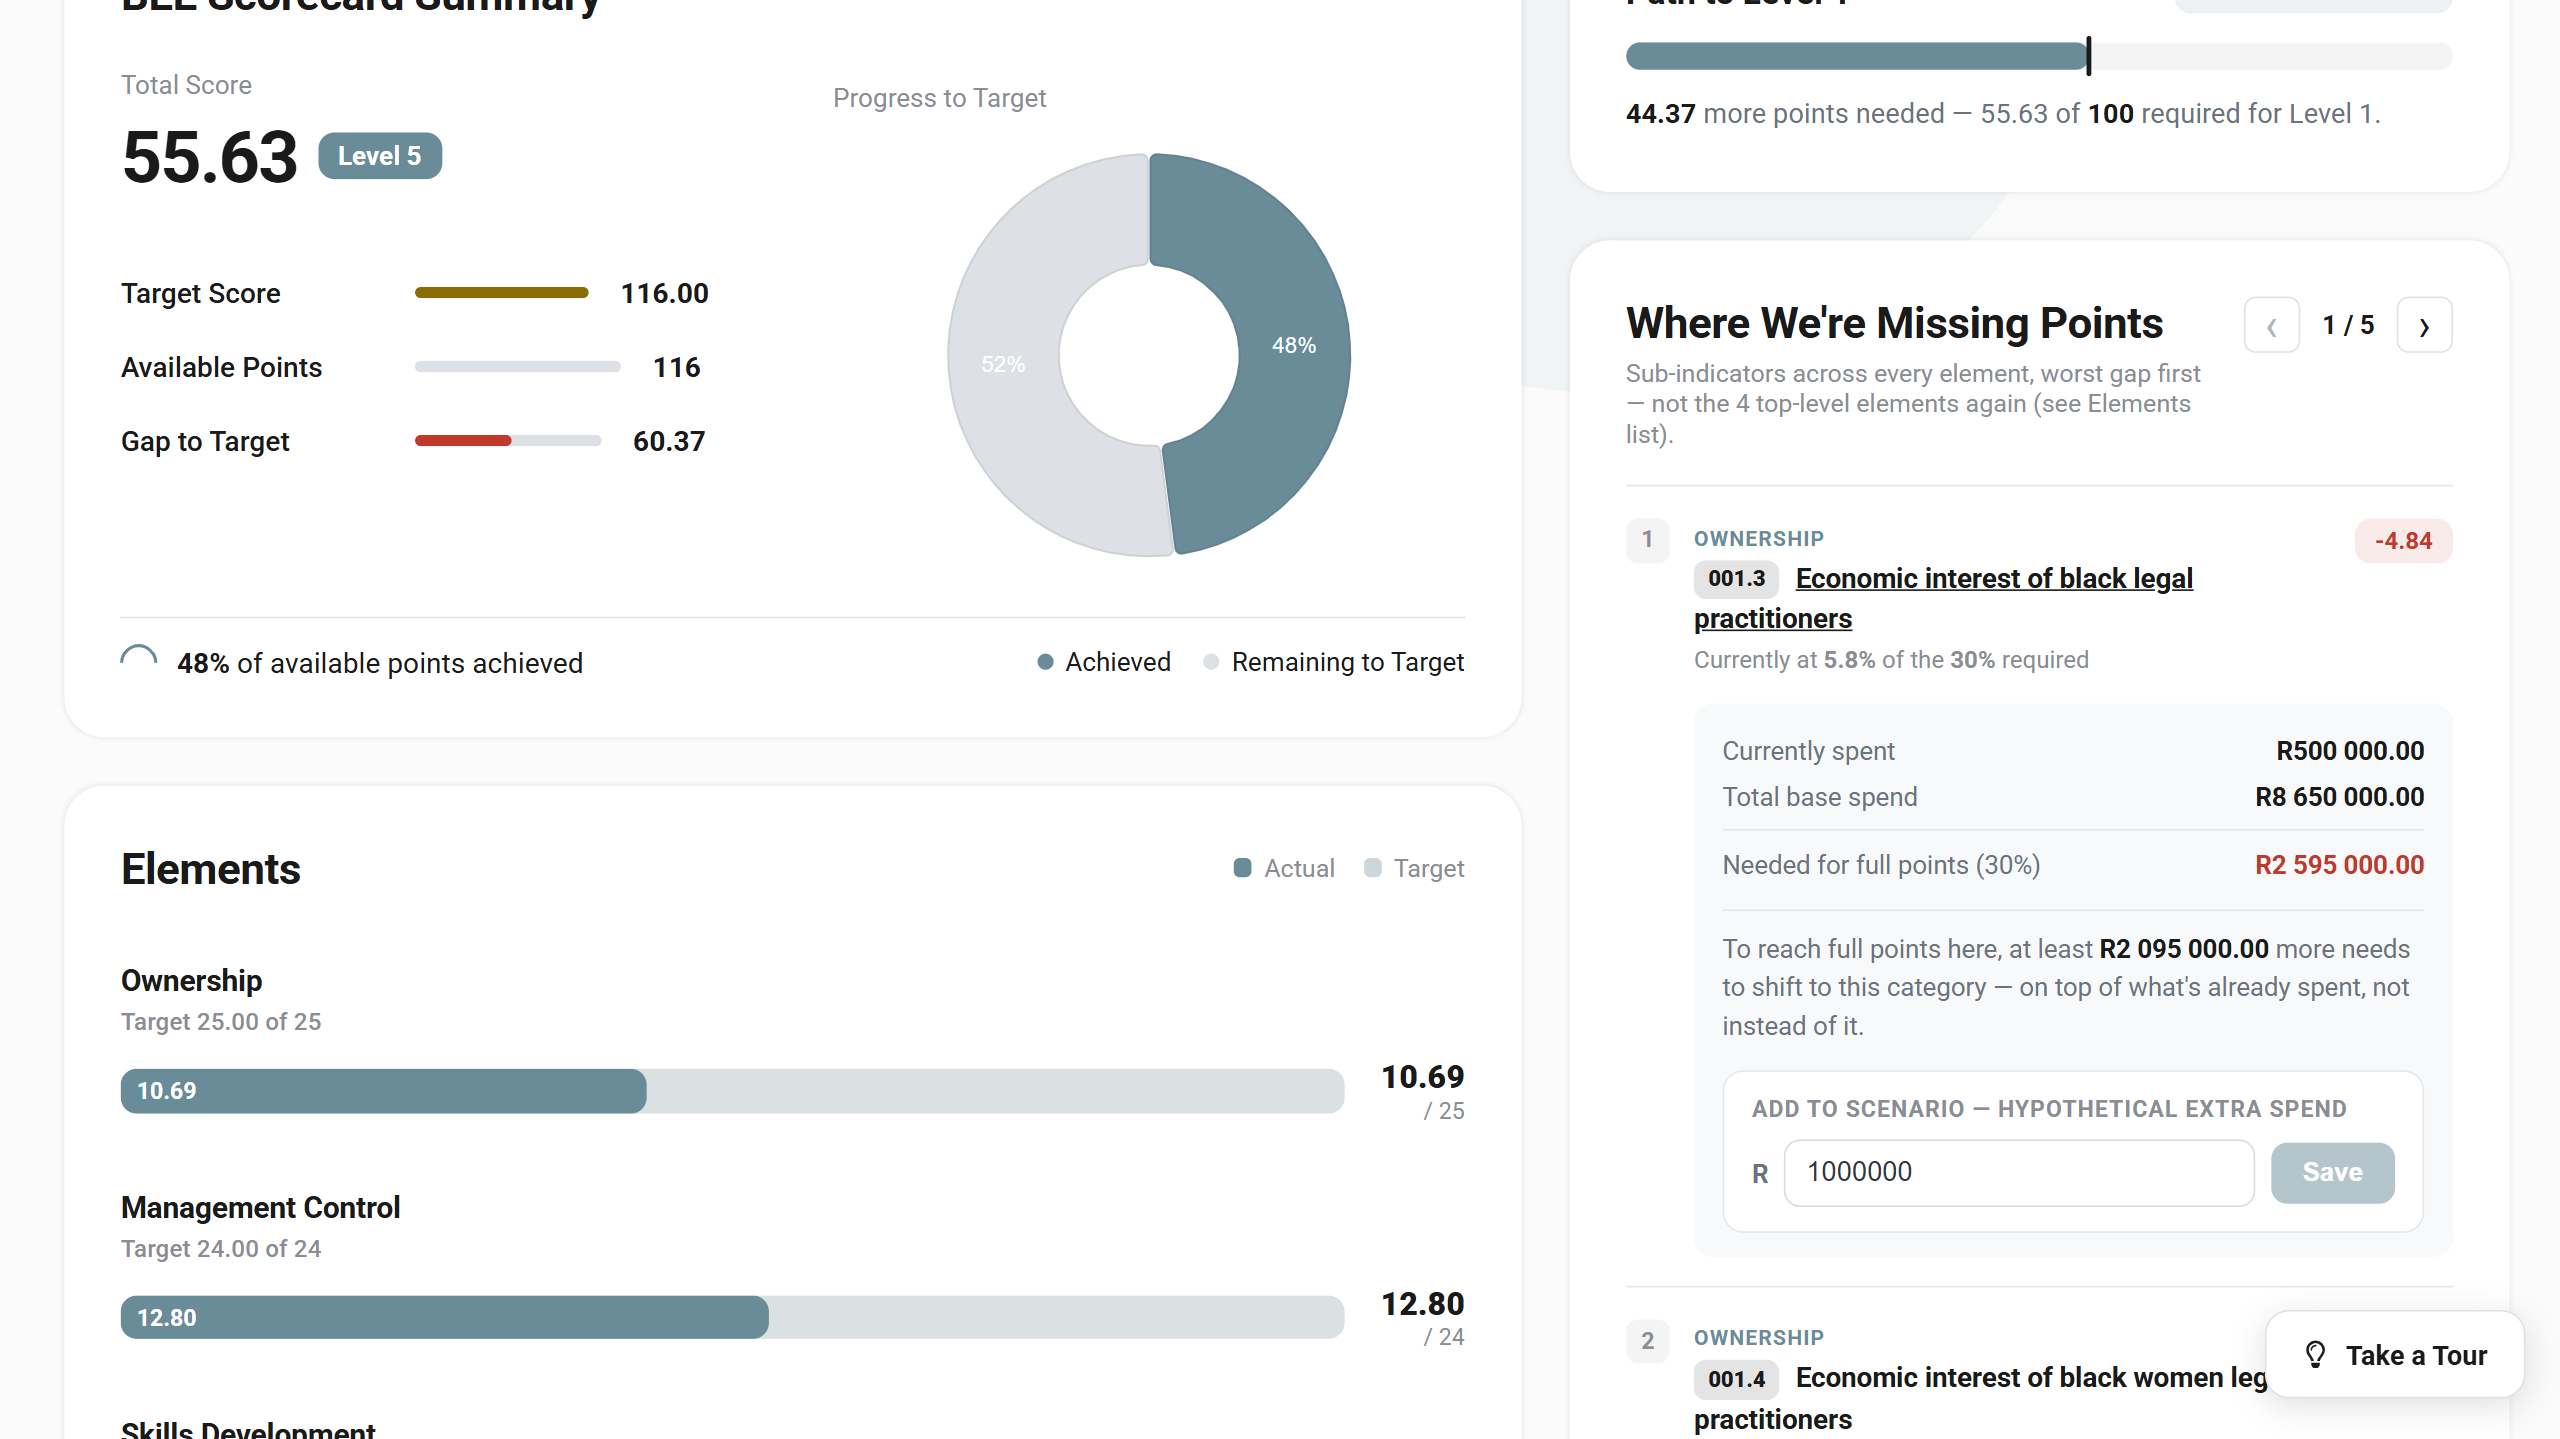Click the Ownership element title
This screenshot has height=1439, width=2560.
[191, 981]
